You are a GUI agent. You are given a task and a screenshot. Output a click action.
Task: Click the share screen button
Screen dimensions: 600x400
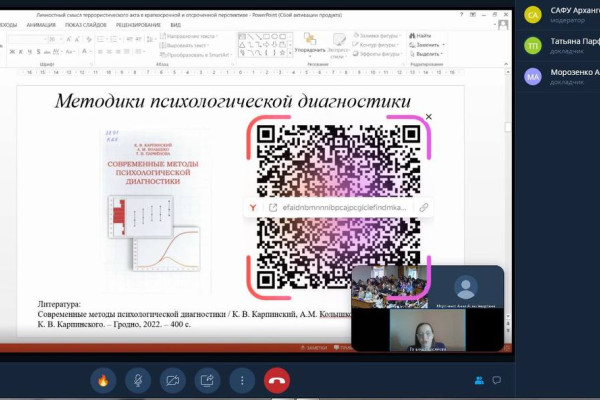click(207, 380)
